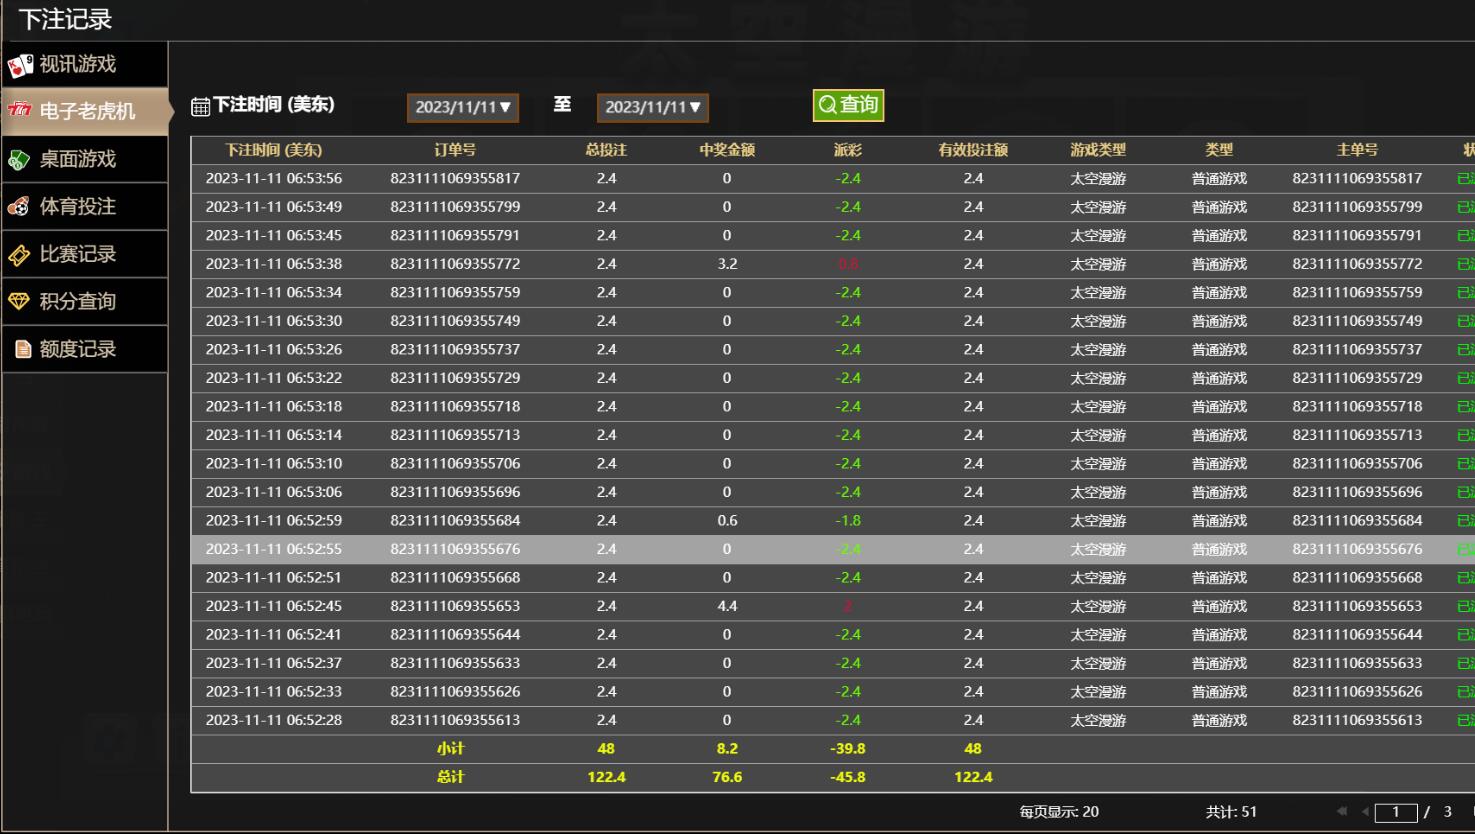The height and width of the screenshot is (834, 1475).
Task: Click the 类型 column header
Action: click(1219, 150)
